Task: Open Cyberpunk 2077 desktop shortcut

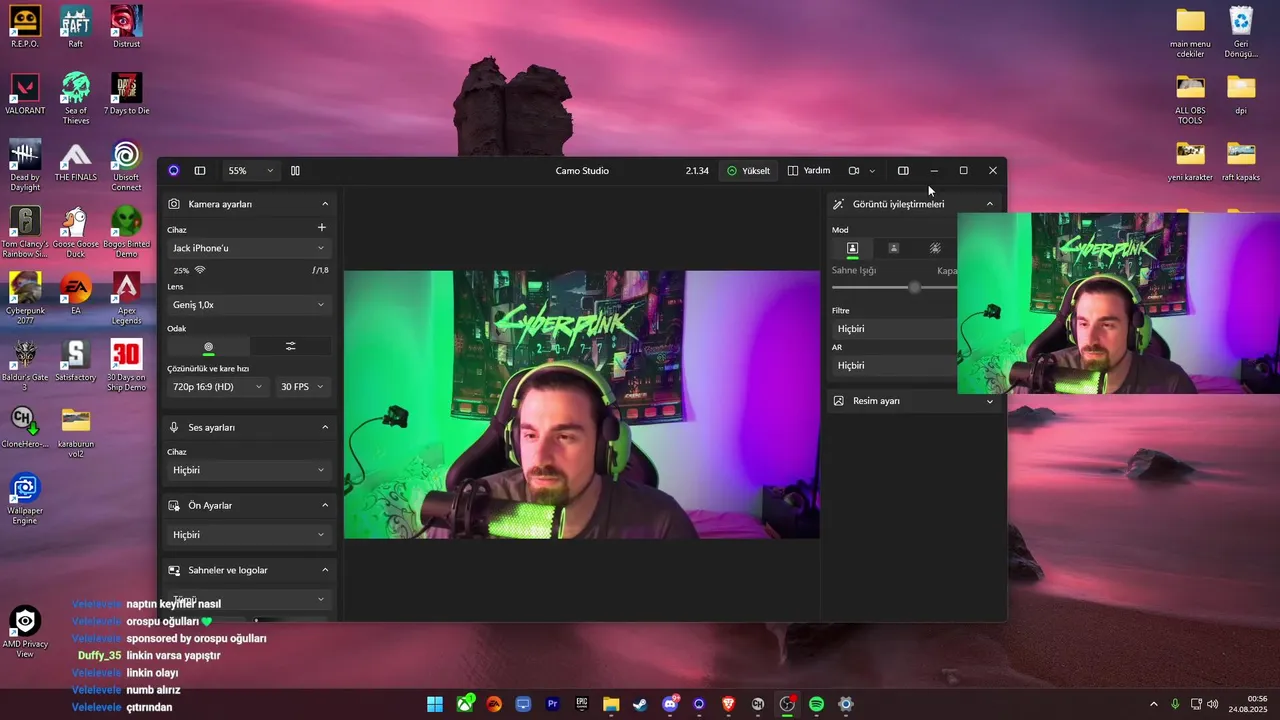Action: click(25, 298)
